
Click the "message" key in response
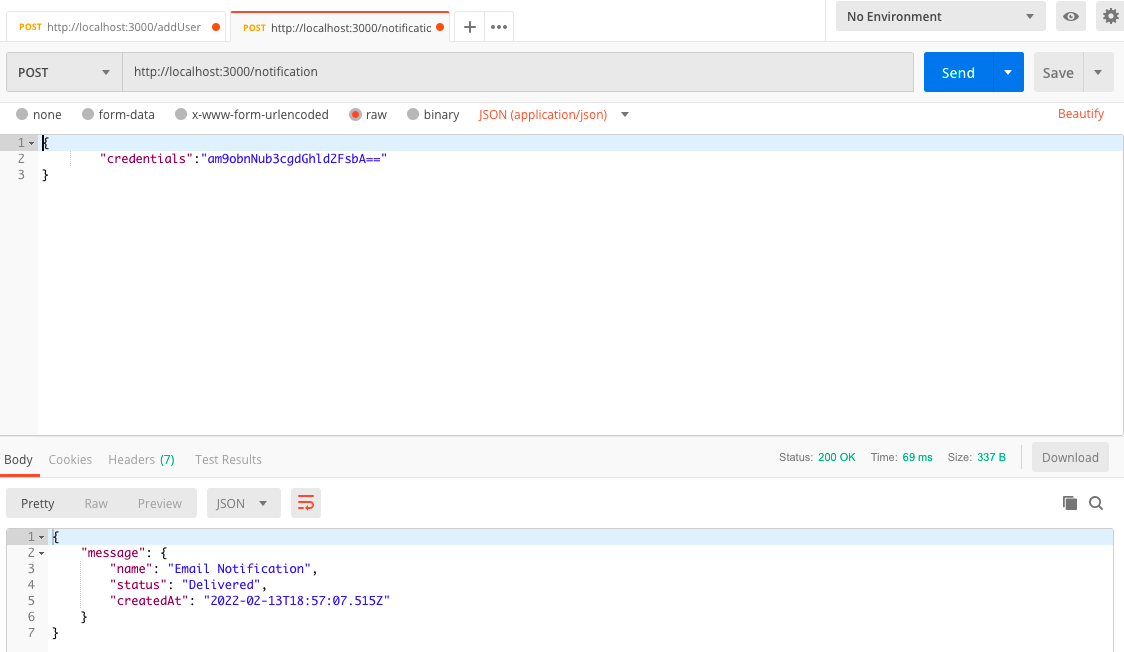point(113,552)
